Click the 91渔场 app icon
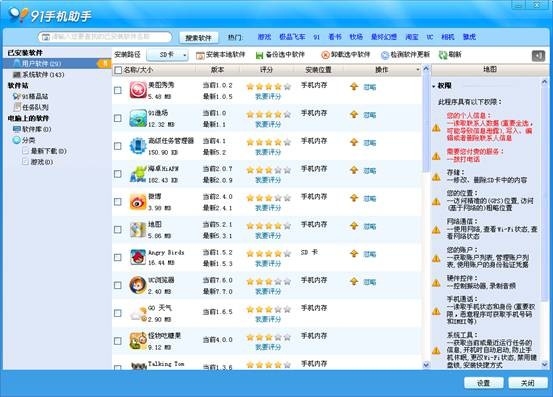The height and width of the screenshot is (397, 553). (x=138, y=118)
